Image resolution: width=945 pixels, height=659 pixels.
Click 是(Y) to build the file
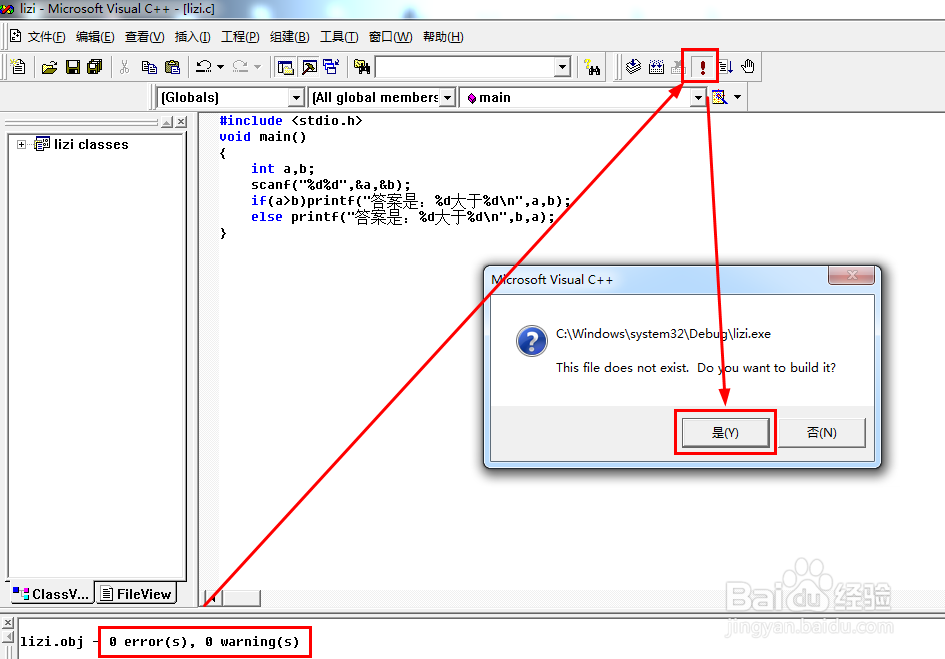point(725,432)
